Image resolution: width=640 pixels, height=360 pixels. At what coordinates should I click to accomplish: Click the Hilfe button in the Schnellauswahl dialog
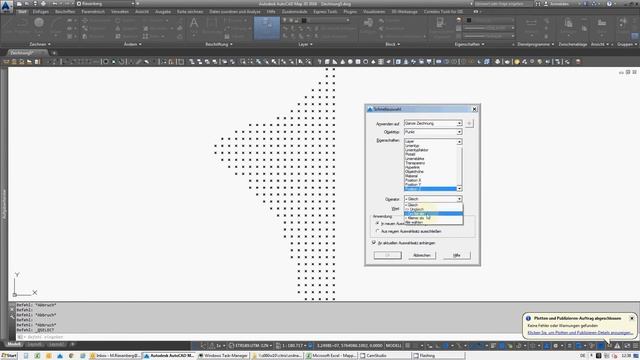click(456, 255)
